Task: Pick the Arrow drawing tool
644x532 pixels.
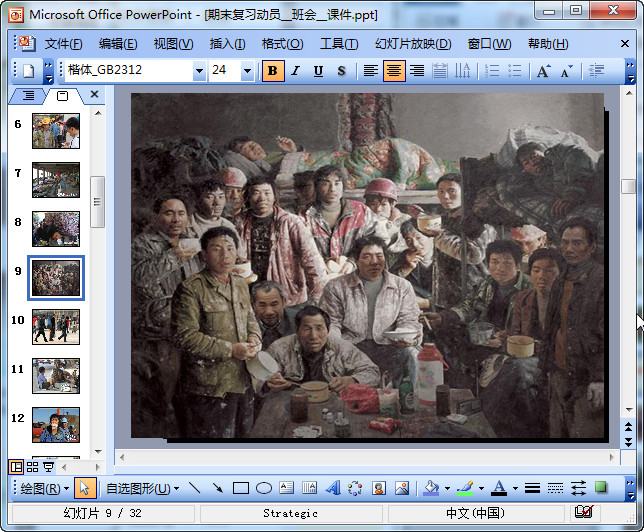Action: 217,488
